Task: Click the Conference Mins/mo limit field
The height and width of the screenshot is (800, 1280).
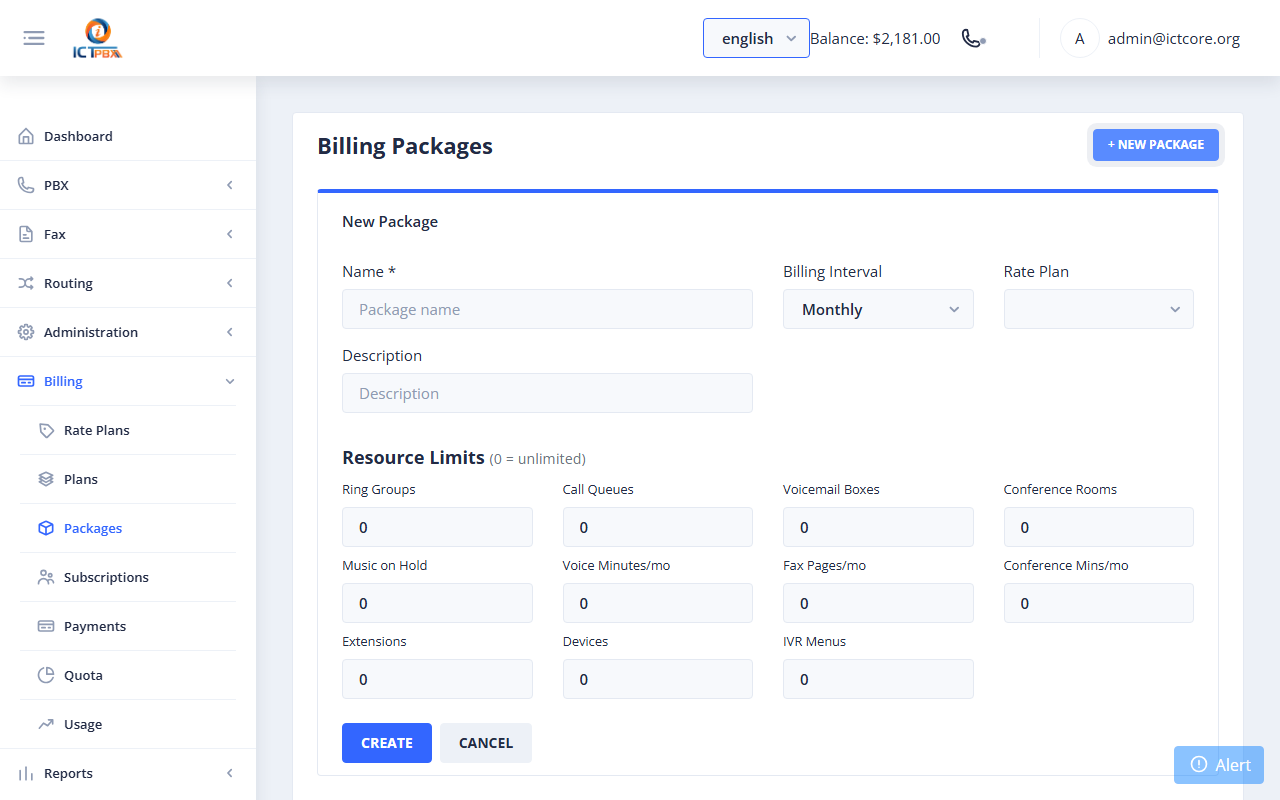Action: [x=1099, y=603]
